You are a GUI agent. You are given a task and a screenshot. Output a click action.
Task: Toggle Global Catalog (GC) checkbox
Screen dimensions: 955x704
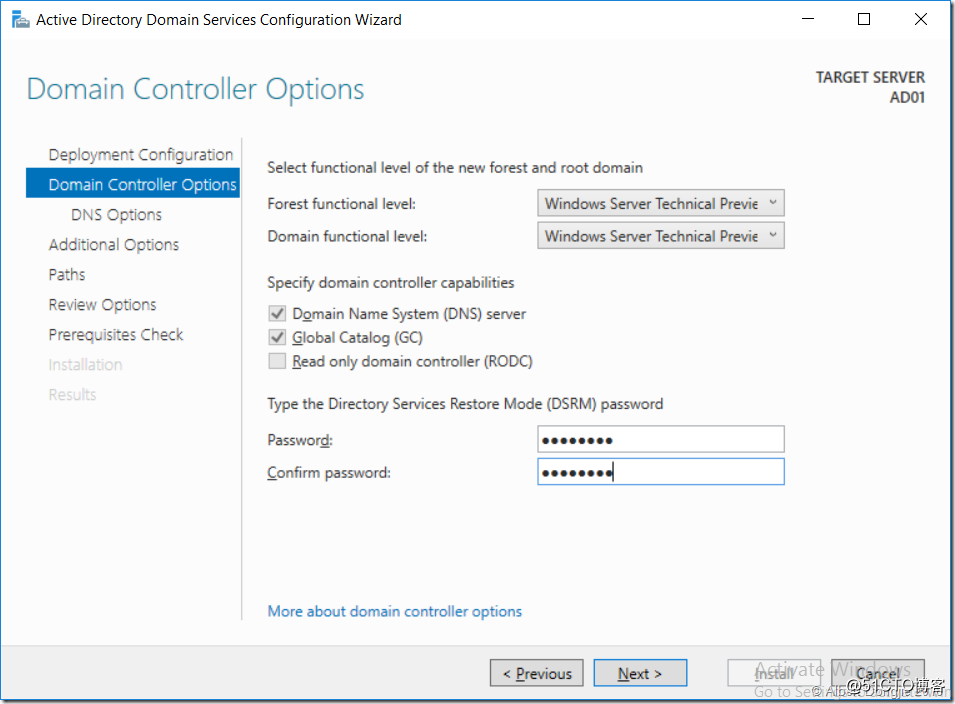pos(277,337)
